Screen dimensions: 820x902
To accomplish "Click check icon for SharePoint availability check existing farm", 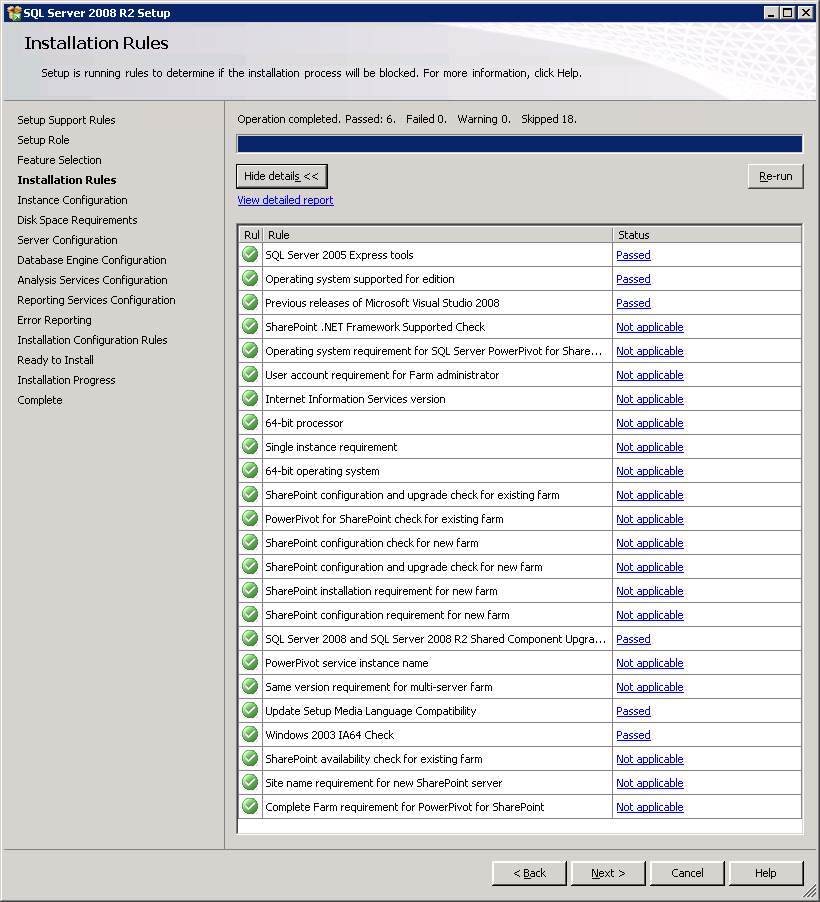I will (x=250, y=759).
